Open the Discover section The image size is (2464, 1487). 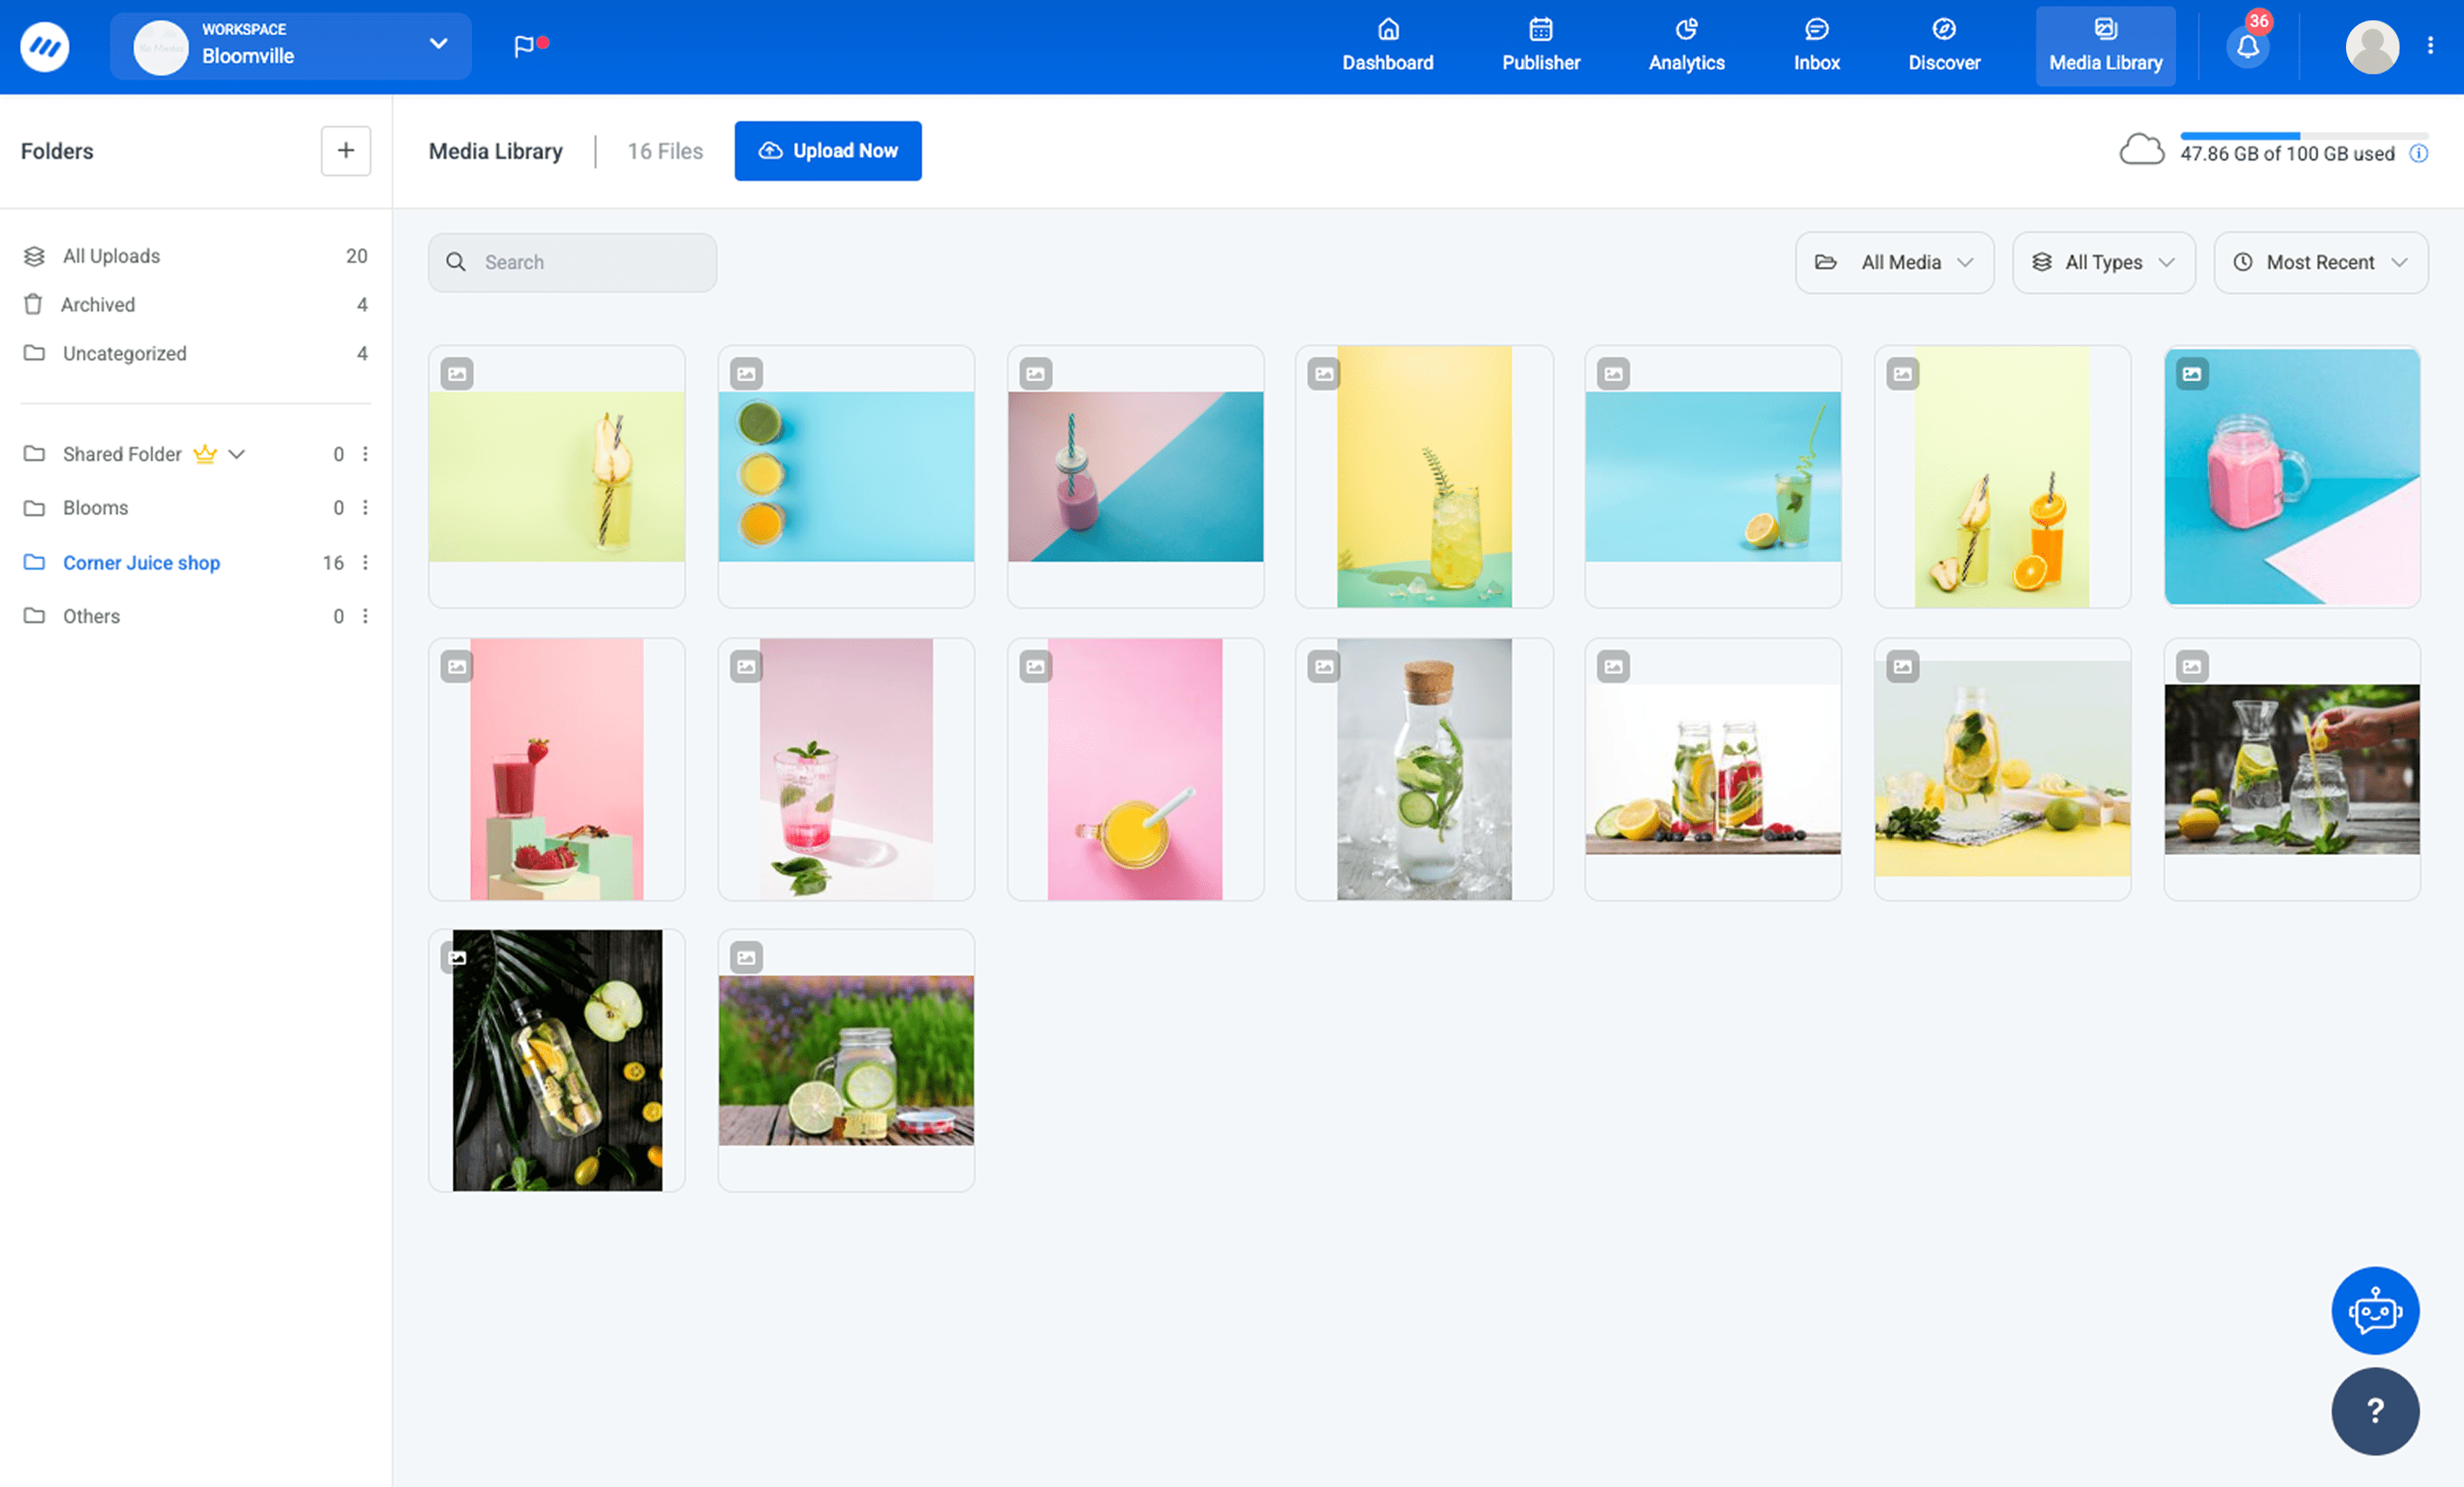point(1943,46)
